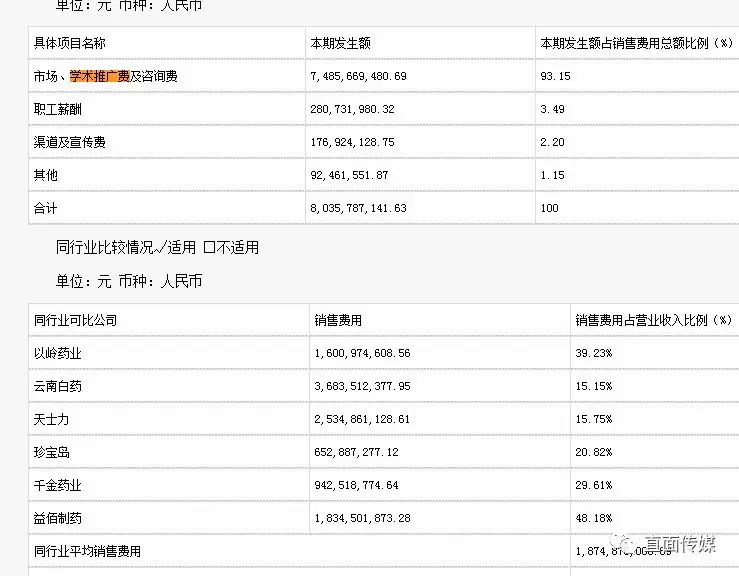Image resolution: width=739 pixels, height=576 pixels.
Task: Select the company name 天士力
Action: pyautogui.click(x=51, y=420)
